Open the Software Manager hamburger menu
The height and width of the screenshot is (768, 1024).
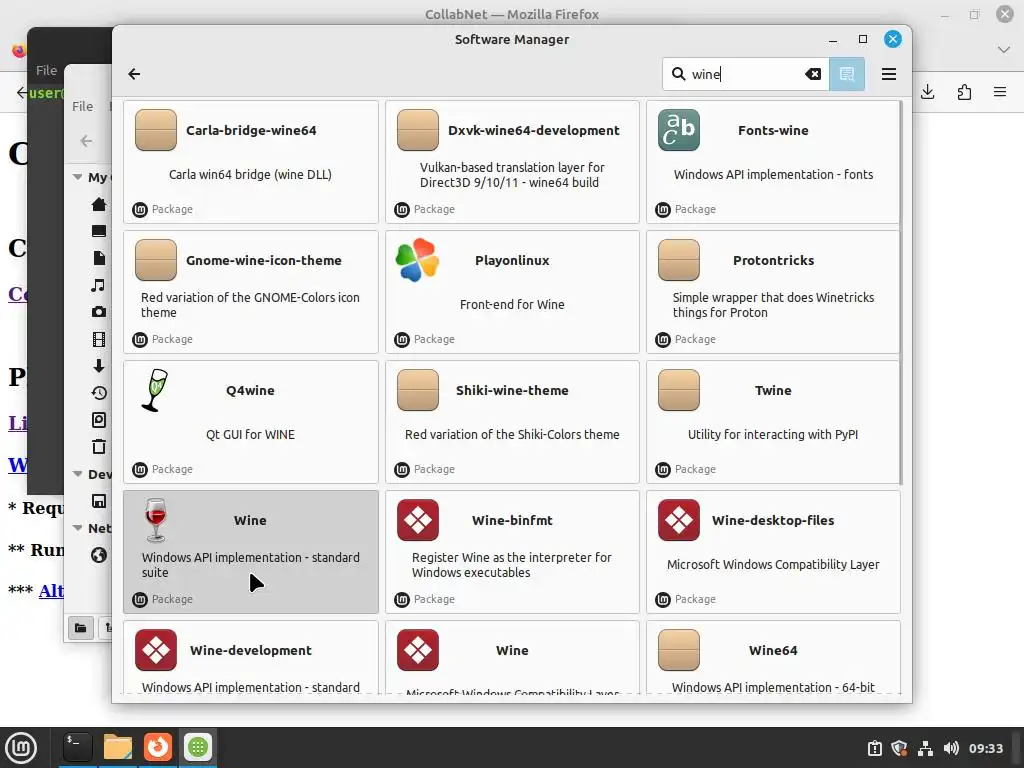point(889,74)
